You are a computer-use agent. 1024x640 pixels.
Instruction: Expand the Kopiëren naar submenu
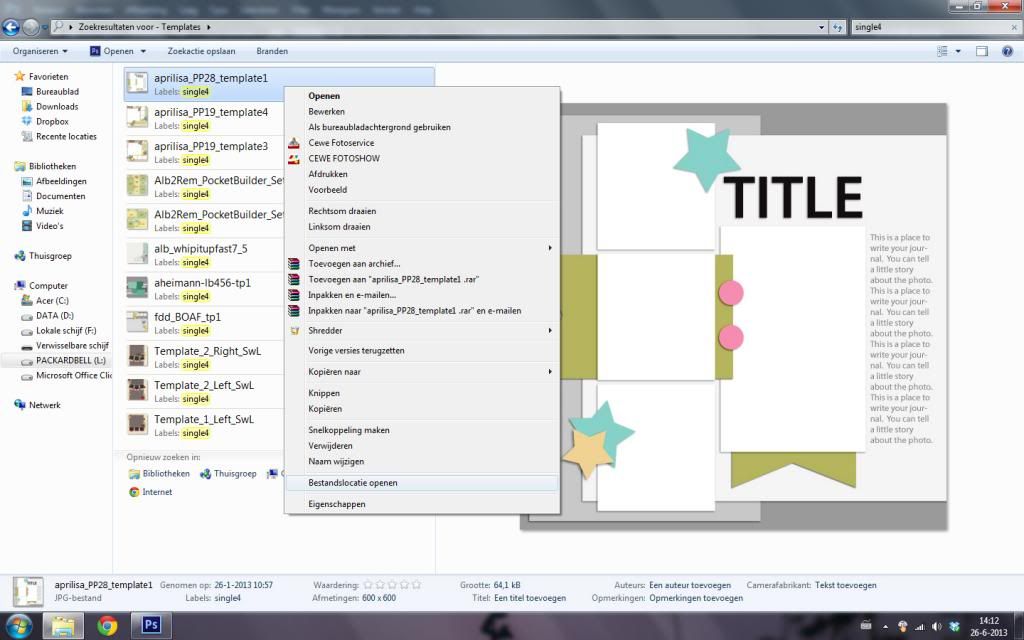[422, 372]
